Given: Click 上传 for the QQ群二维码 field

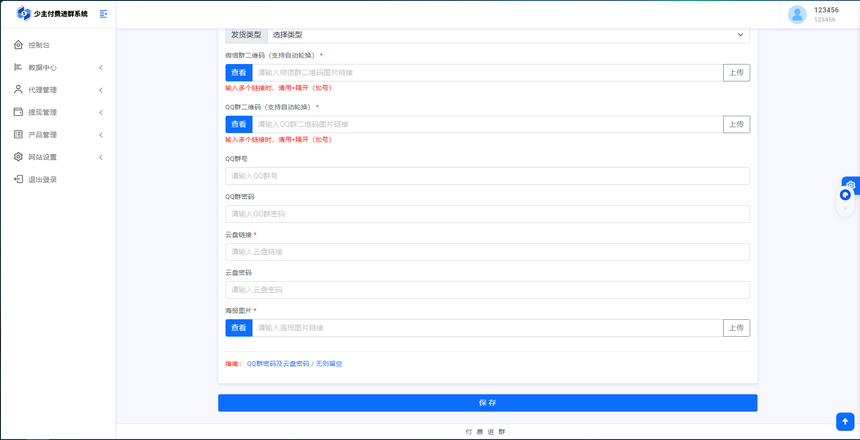Looking at the screenshot, I should [736, 124].
